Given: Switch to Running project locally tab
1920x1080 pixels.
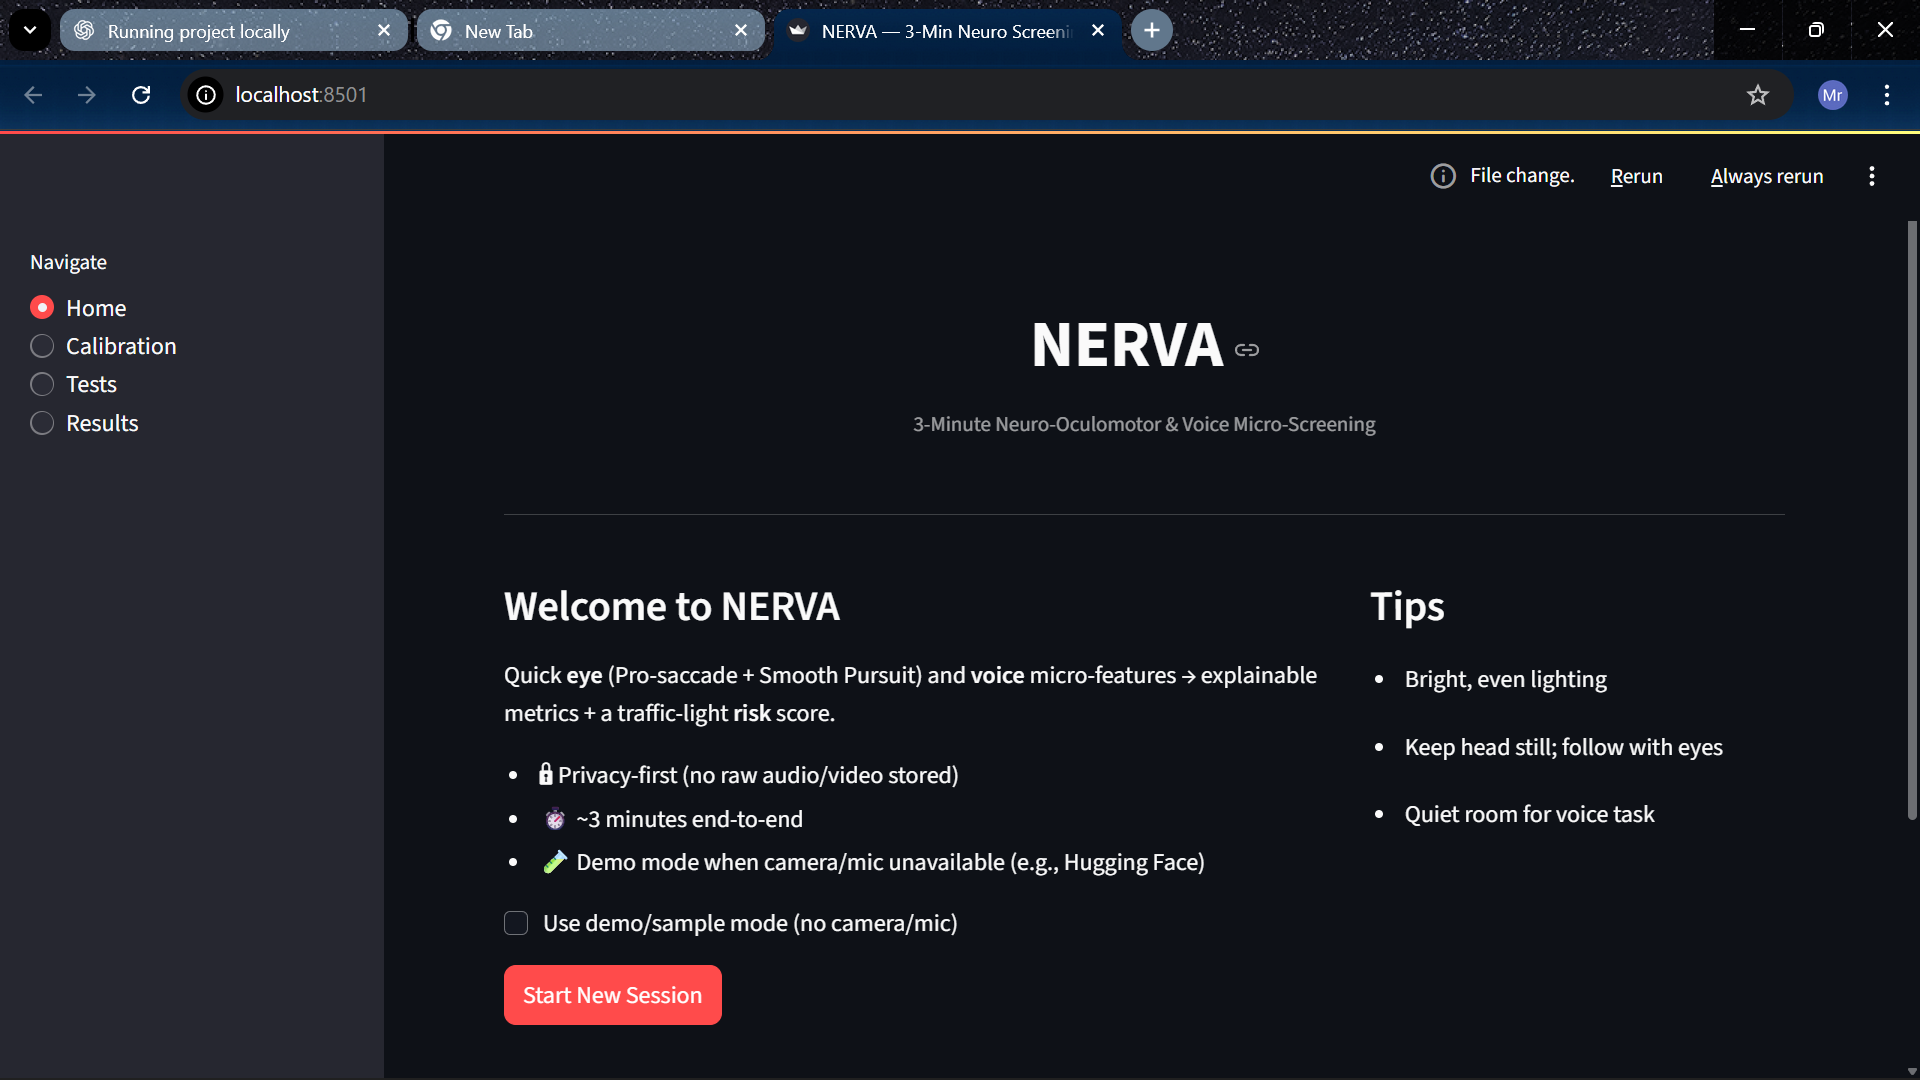Looking at the screenshot, I should coord(220,31).
